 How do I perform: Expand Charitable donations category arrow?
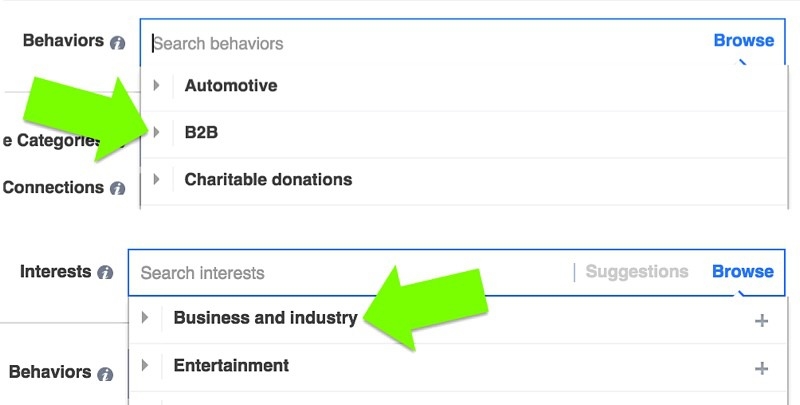157,179
